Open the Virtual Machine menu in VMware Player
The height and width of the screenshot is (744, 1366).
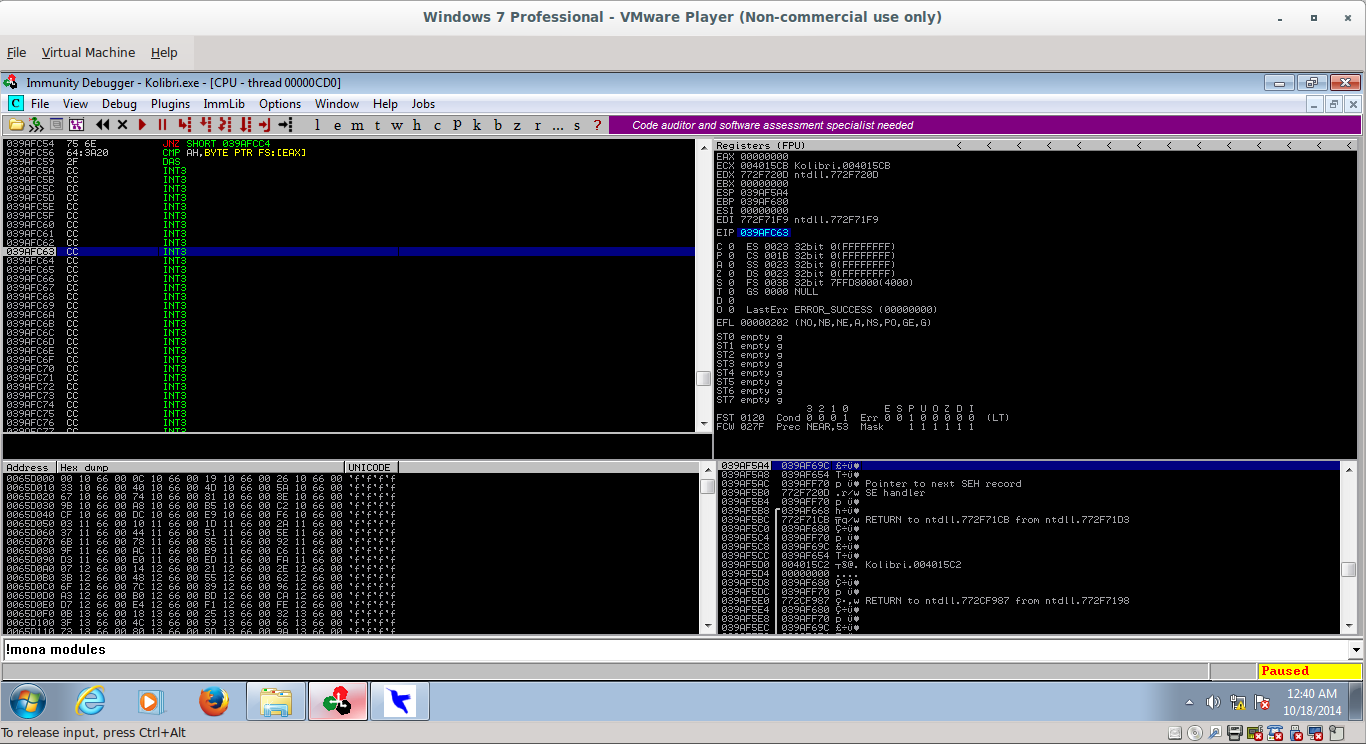(88, 53)
